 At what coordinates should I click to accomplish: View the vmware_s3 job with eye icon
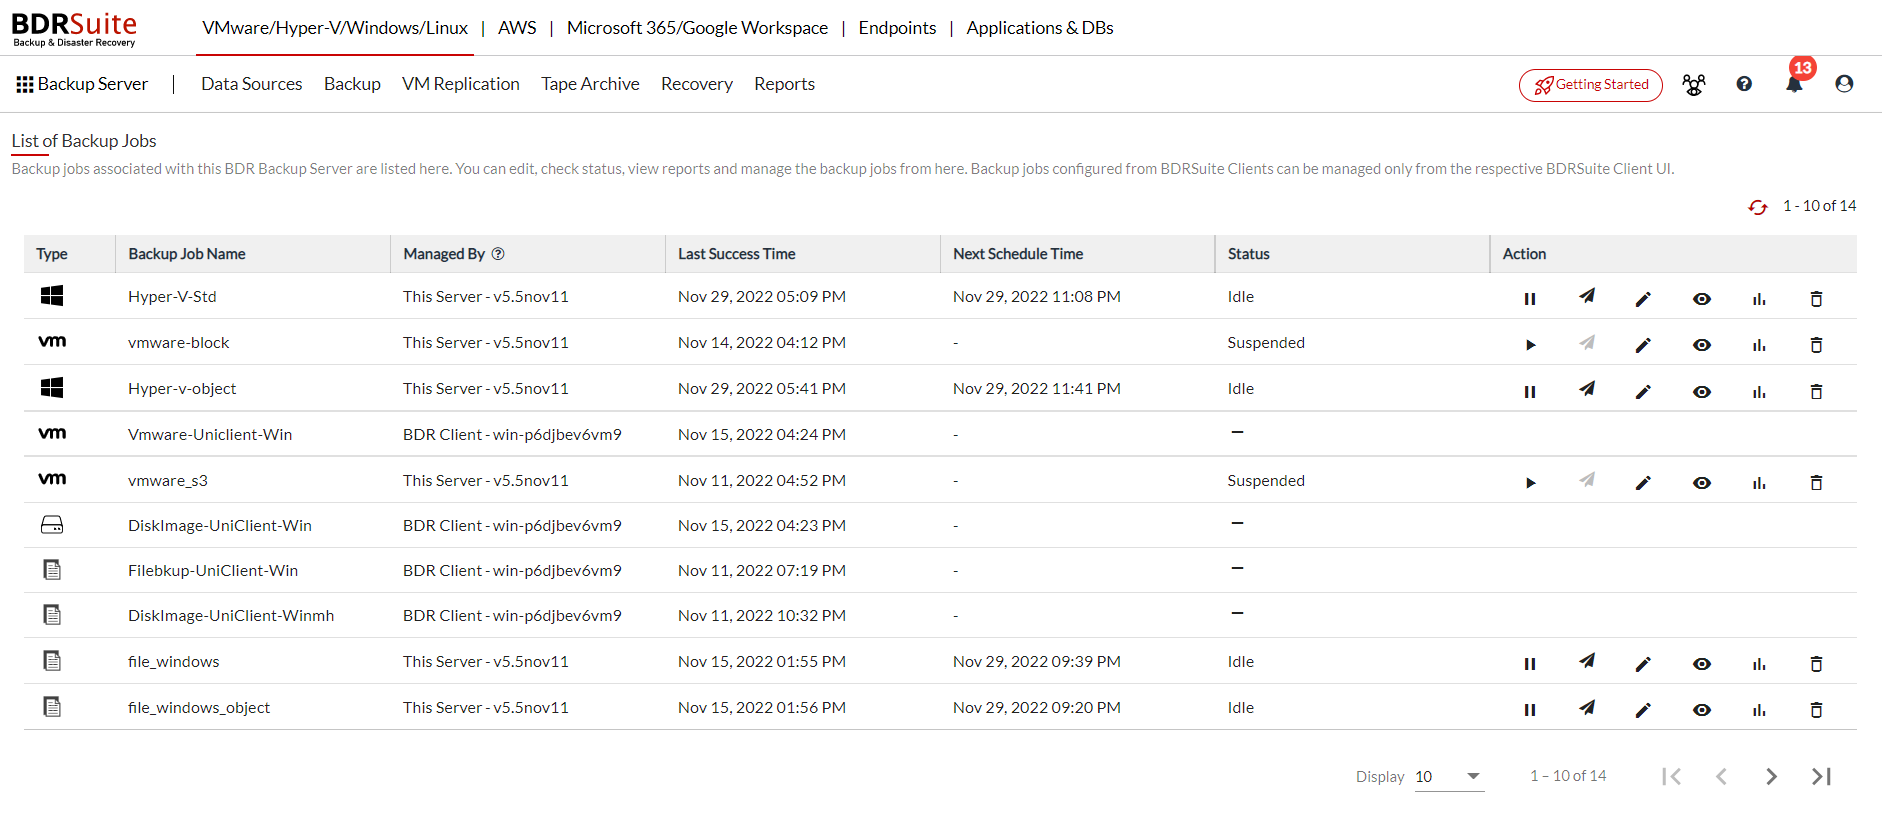[1701, 483]
